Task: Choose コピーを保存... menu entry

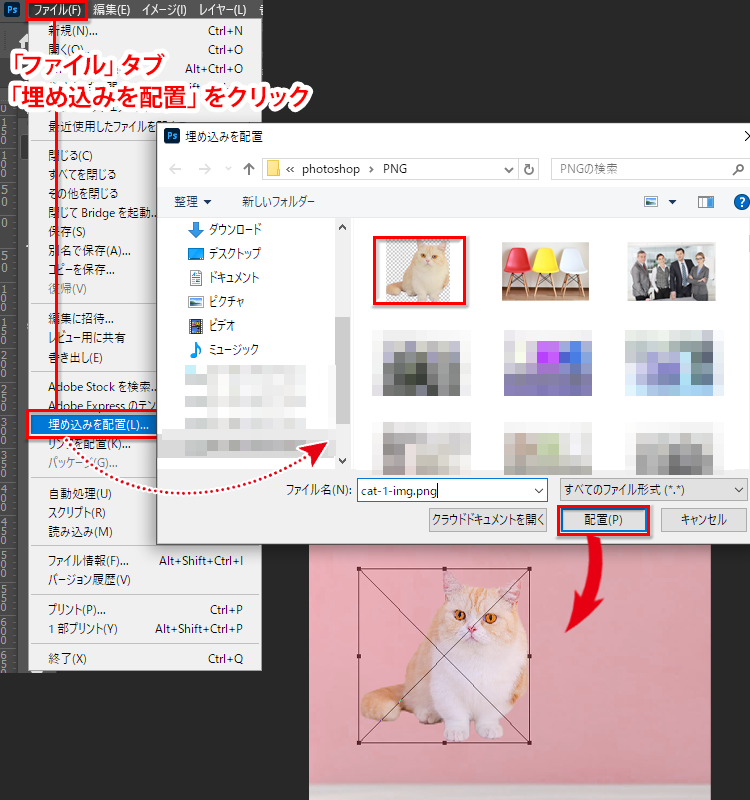Action: point(94,269)
